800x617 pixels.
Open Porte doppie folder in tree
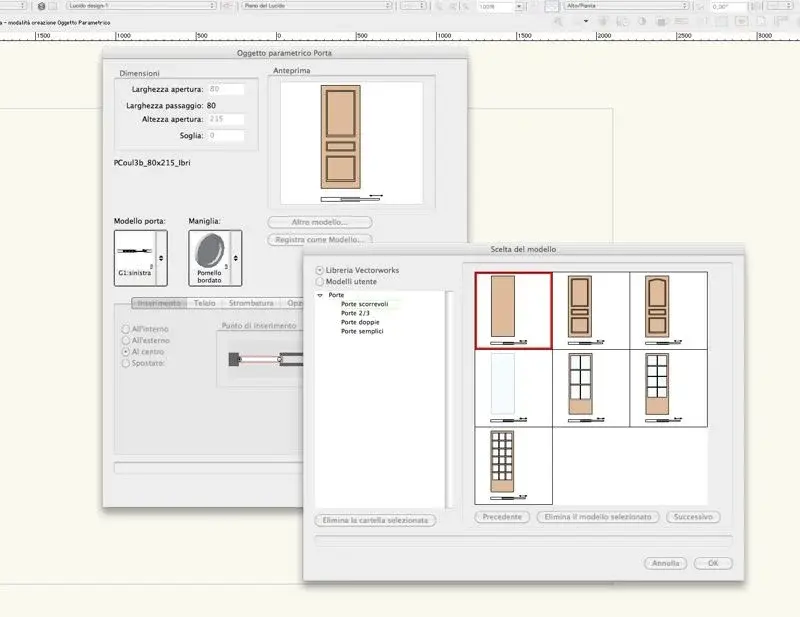pos(360,322)
